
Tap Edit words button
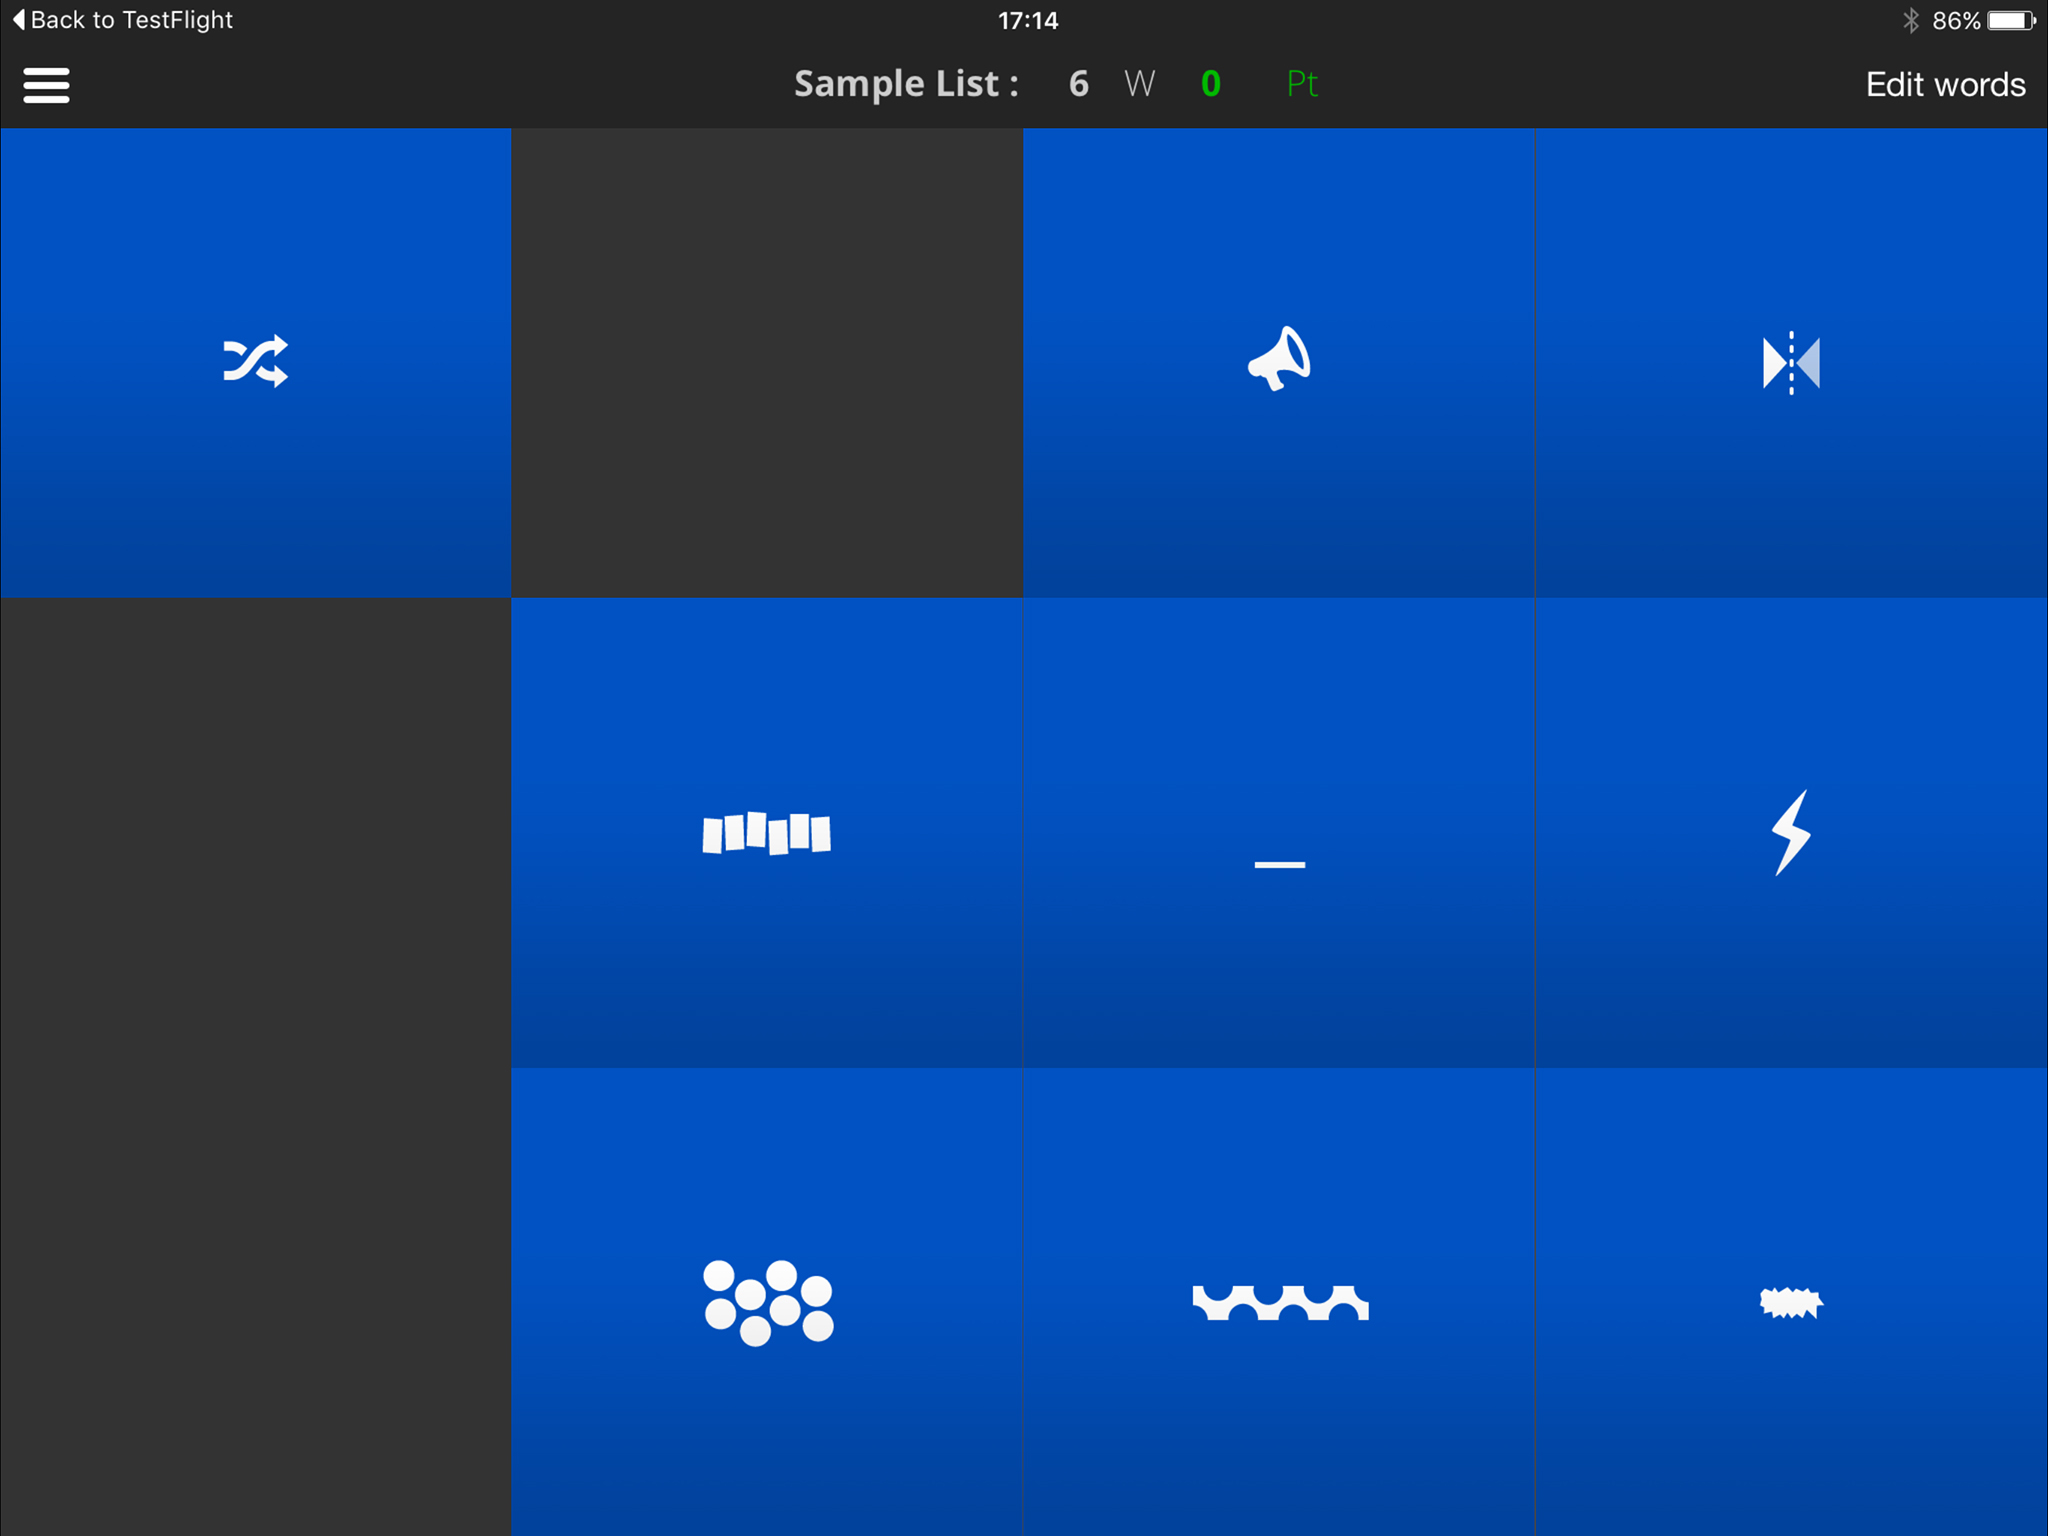click(1945, 85)
